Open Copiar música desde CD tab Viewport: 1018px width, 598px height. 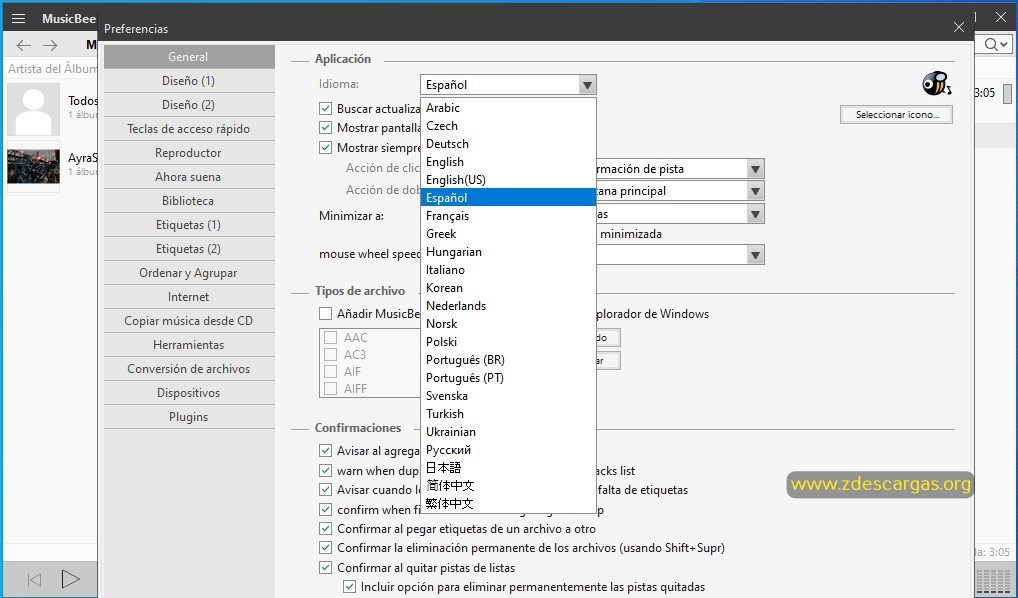click(189, 321)
